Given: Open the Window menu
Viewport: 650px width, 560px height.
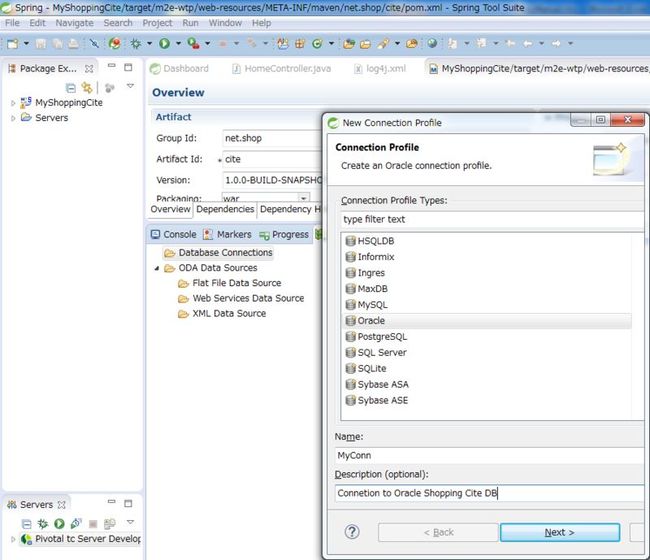Looking at the screenshot, I should pos(225,23).
